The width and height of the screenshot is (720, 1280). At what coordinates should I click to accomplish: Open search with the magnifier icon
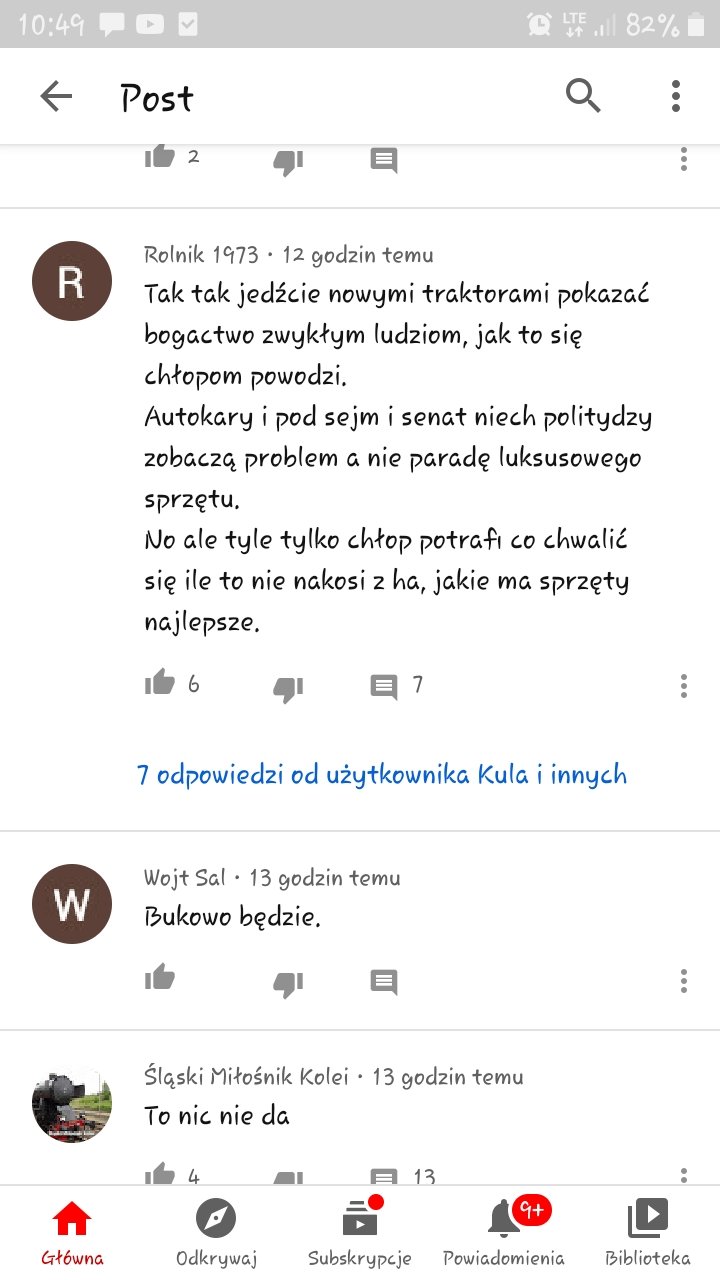[583, 96]
